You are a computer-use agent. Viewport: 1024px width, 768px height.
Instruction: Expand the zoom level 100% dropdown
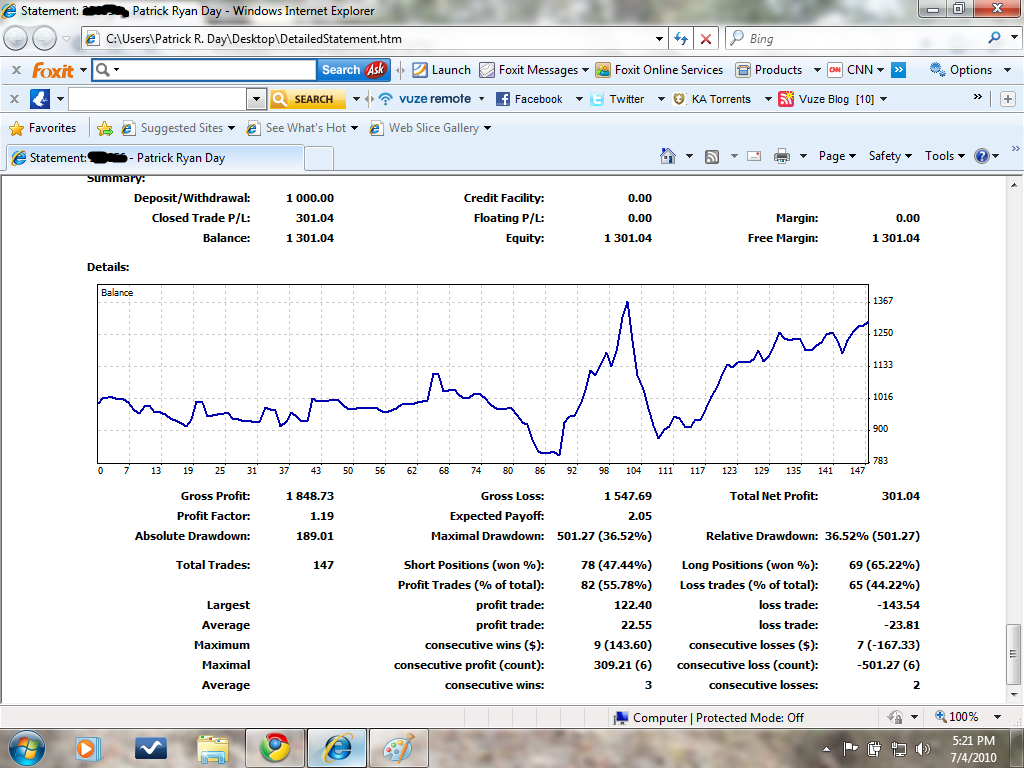[997, 717]
